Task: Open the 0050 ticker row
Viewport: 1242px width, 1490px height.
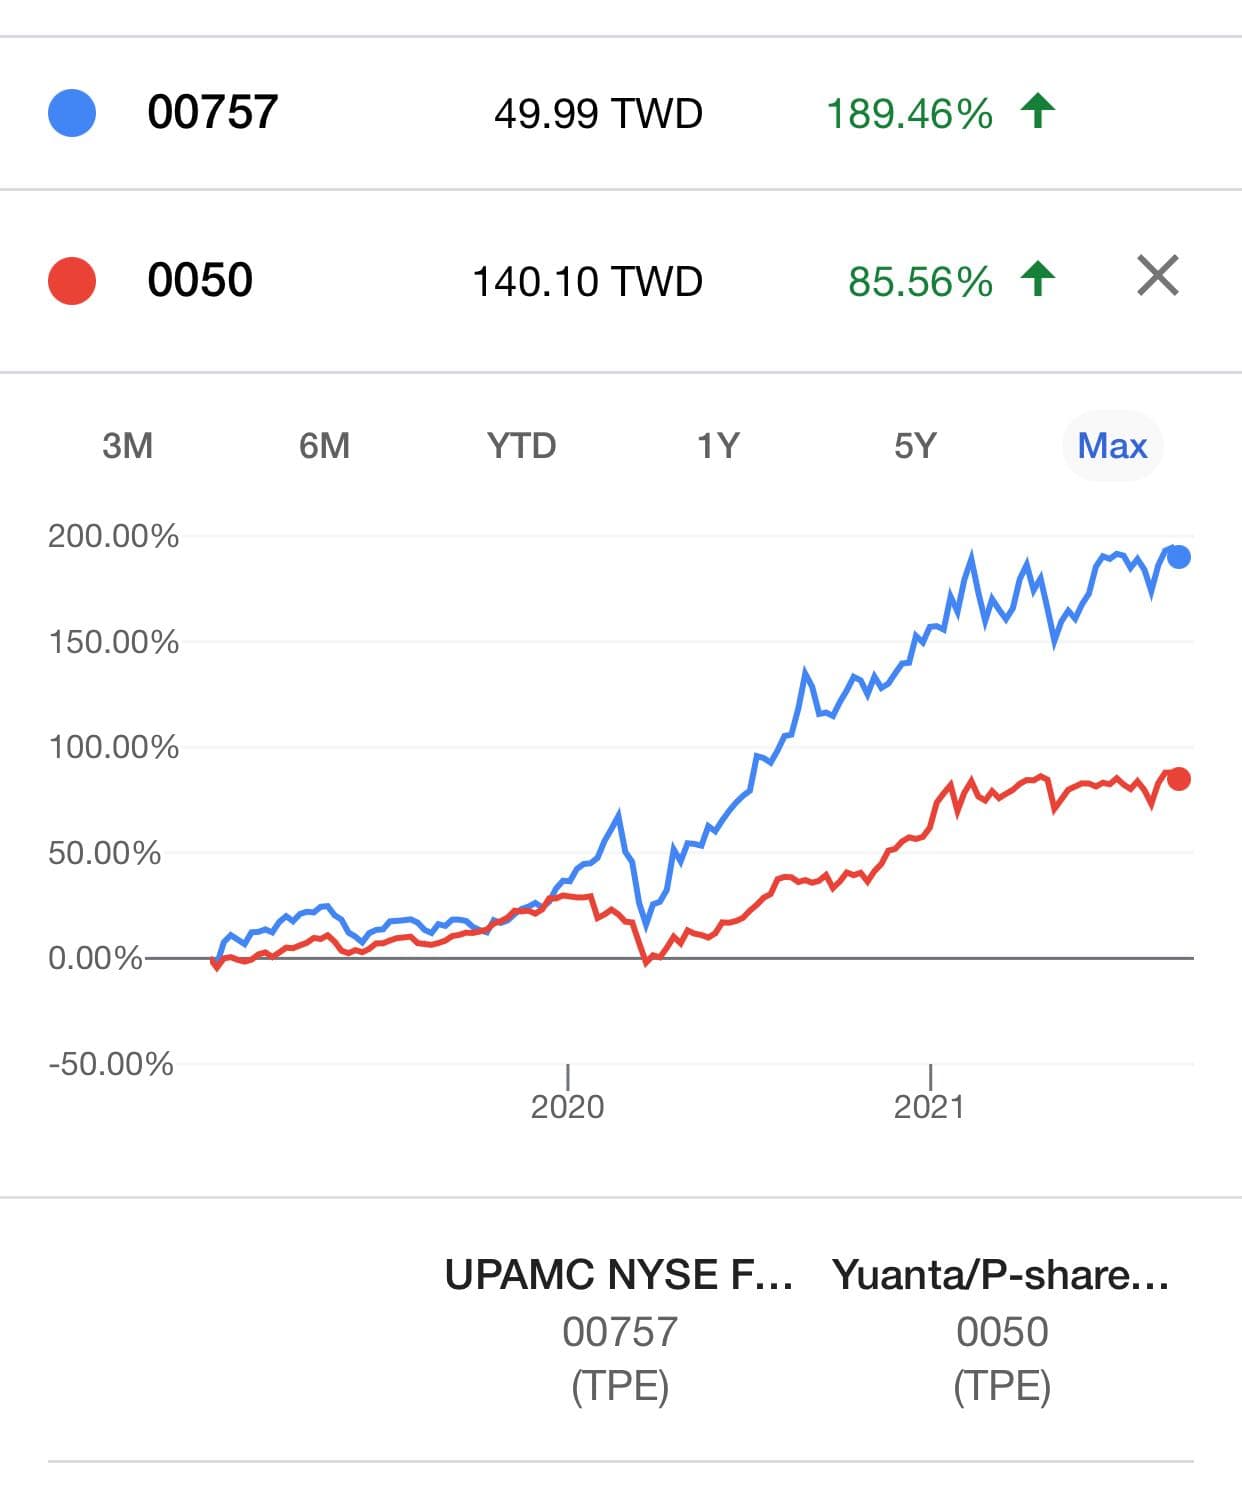Action: pyautogui.click(x=200, y=280)
